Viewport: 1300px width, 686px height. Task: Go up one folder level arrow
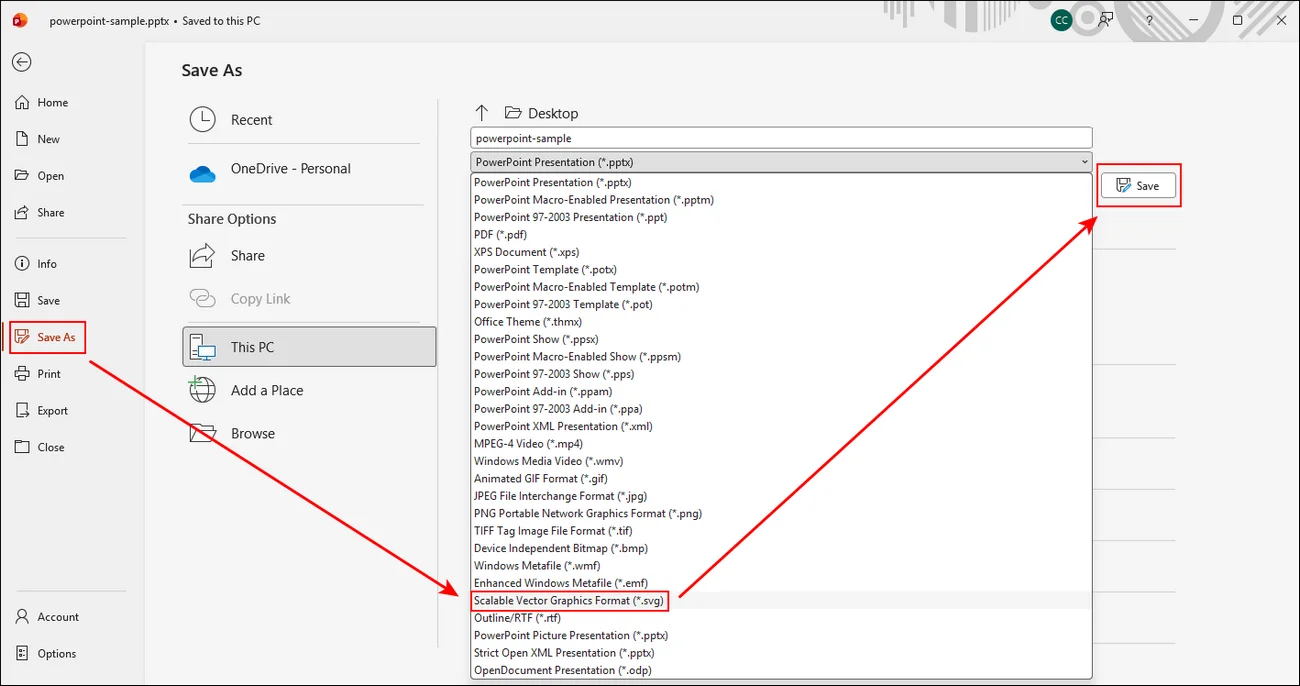coord(482,113)
